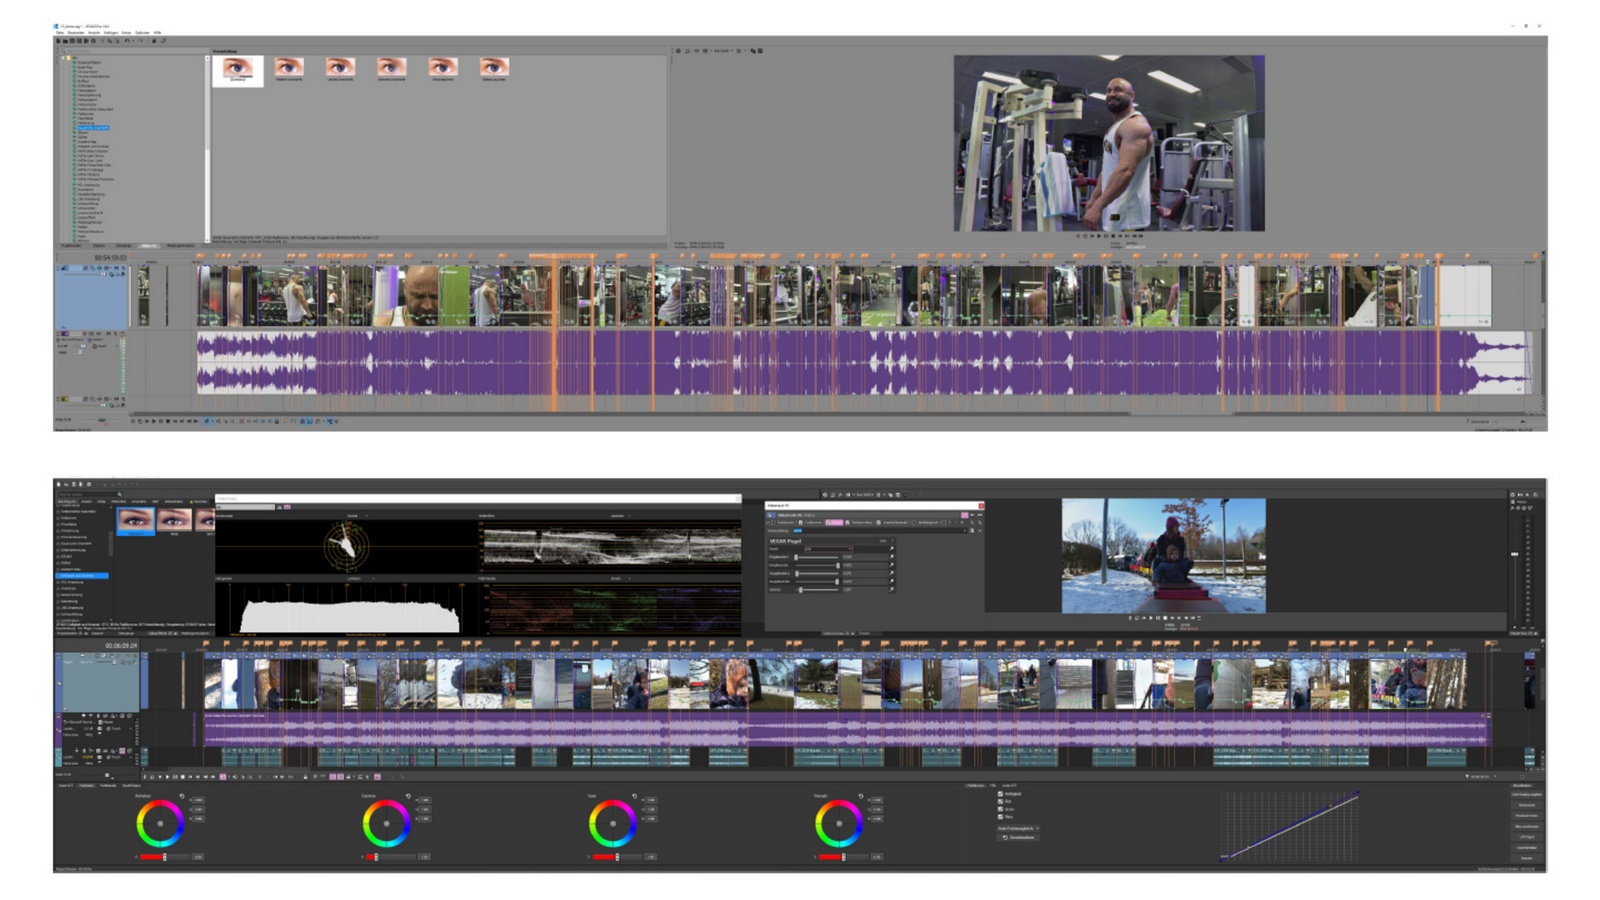The image size is (1600, 900).
Task: Click the new project icon in the upper toolbar
Action: tap(58, 41)
